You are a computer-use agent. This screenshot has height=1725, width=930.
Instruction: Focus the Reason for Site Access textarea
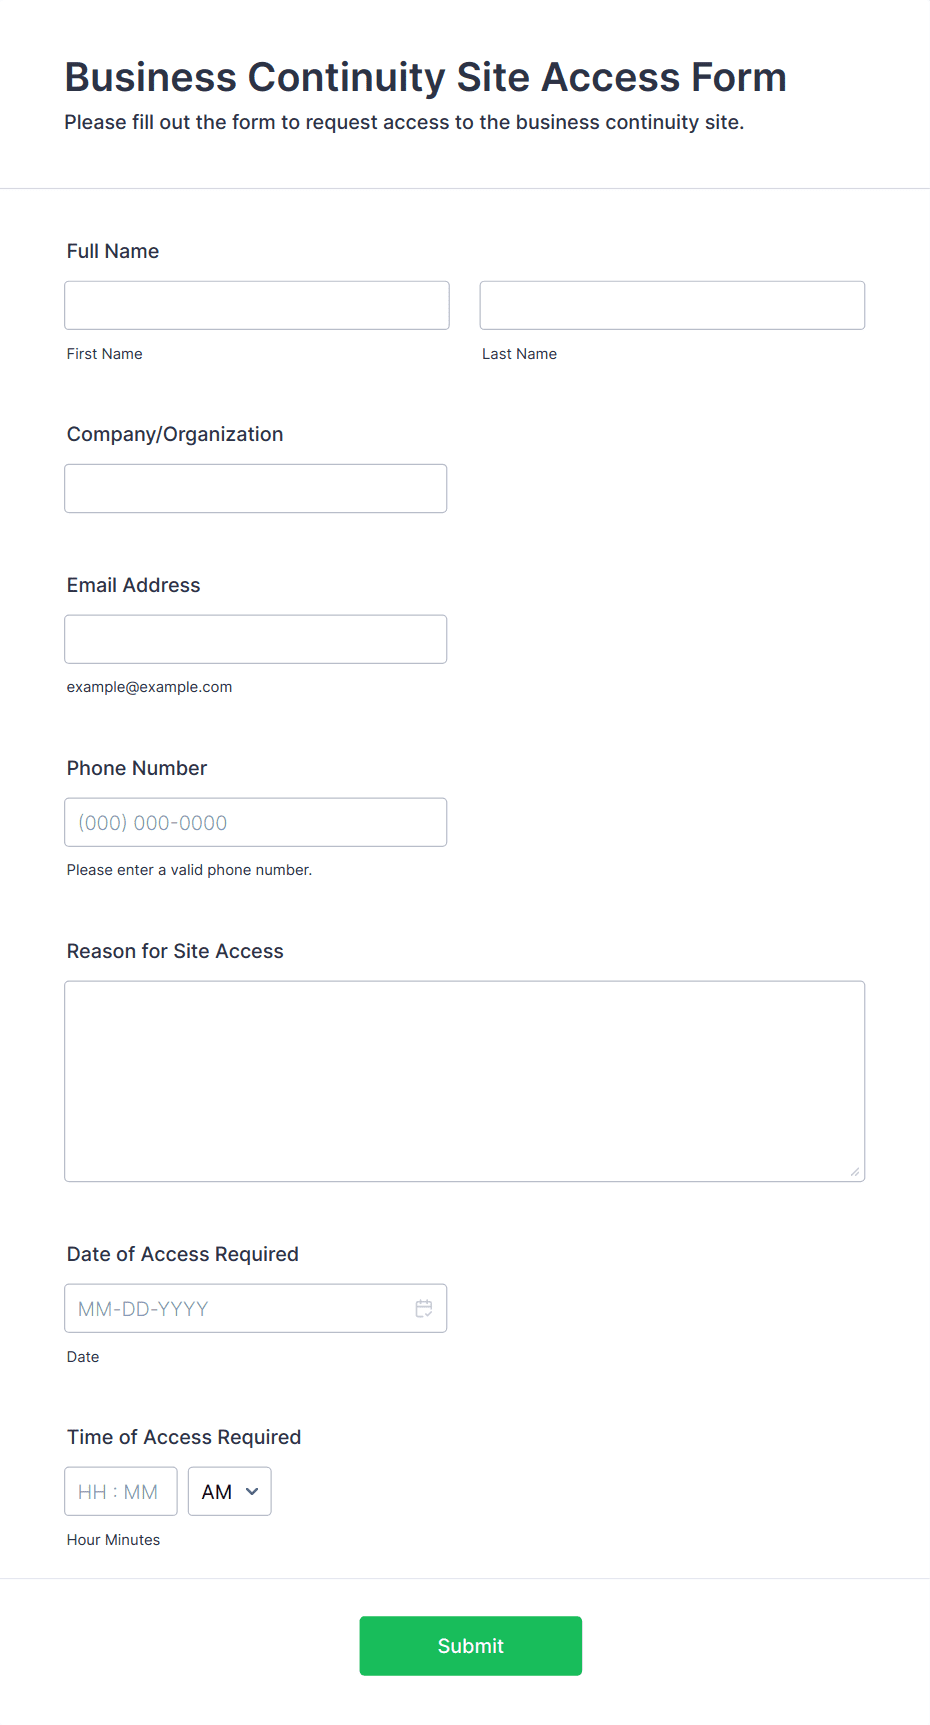coord(465,1081)
